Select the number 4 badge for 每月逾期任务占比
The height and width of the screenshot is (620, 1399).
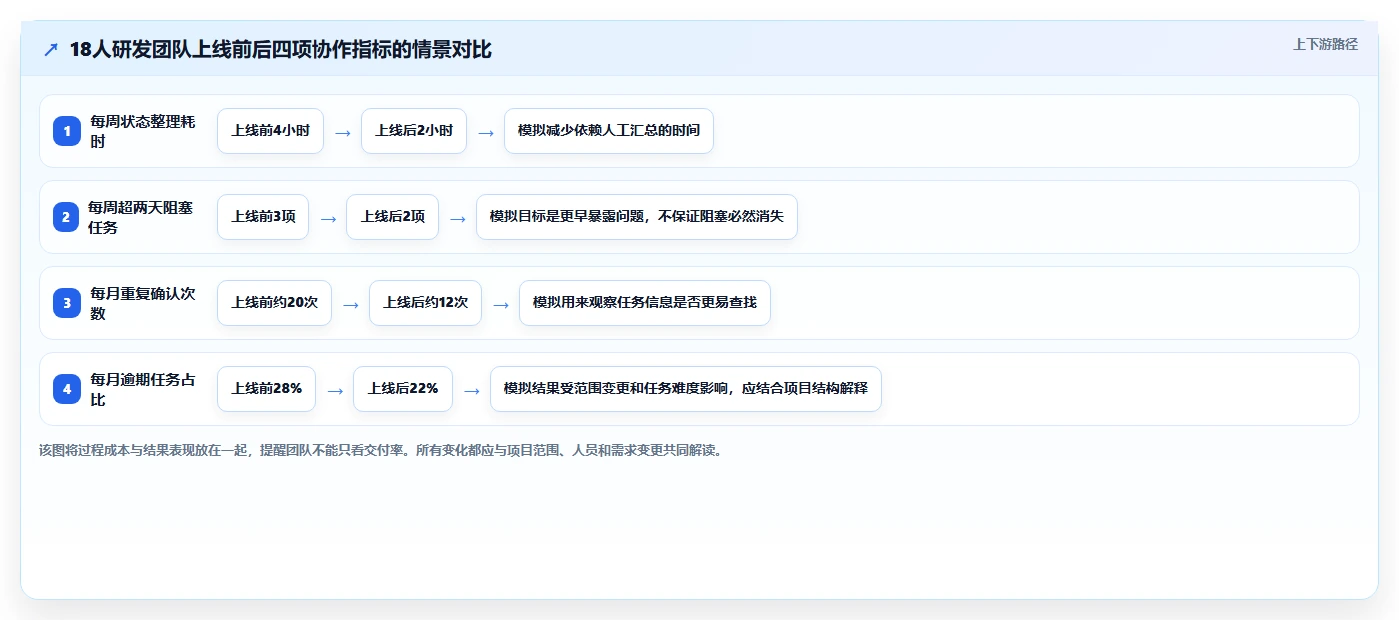pos(67,389)
